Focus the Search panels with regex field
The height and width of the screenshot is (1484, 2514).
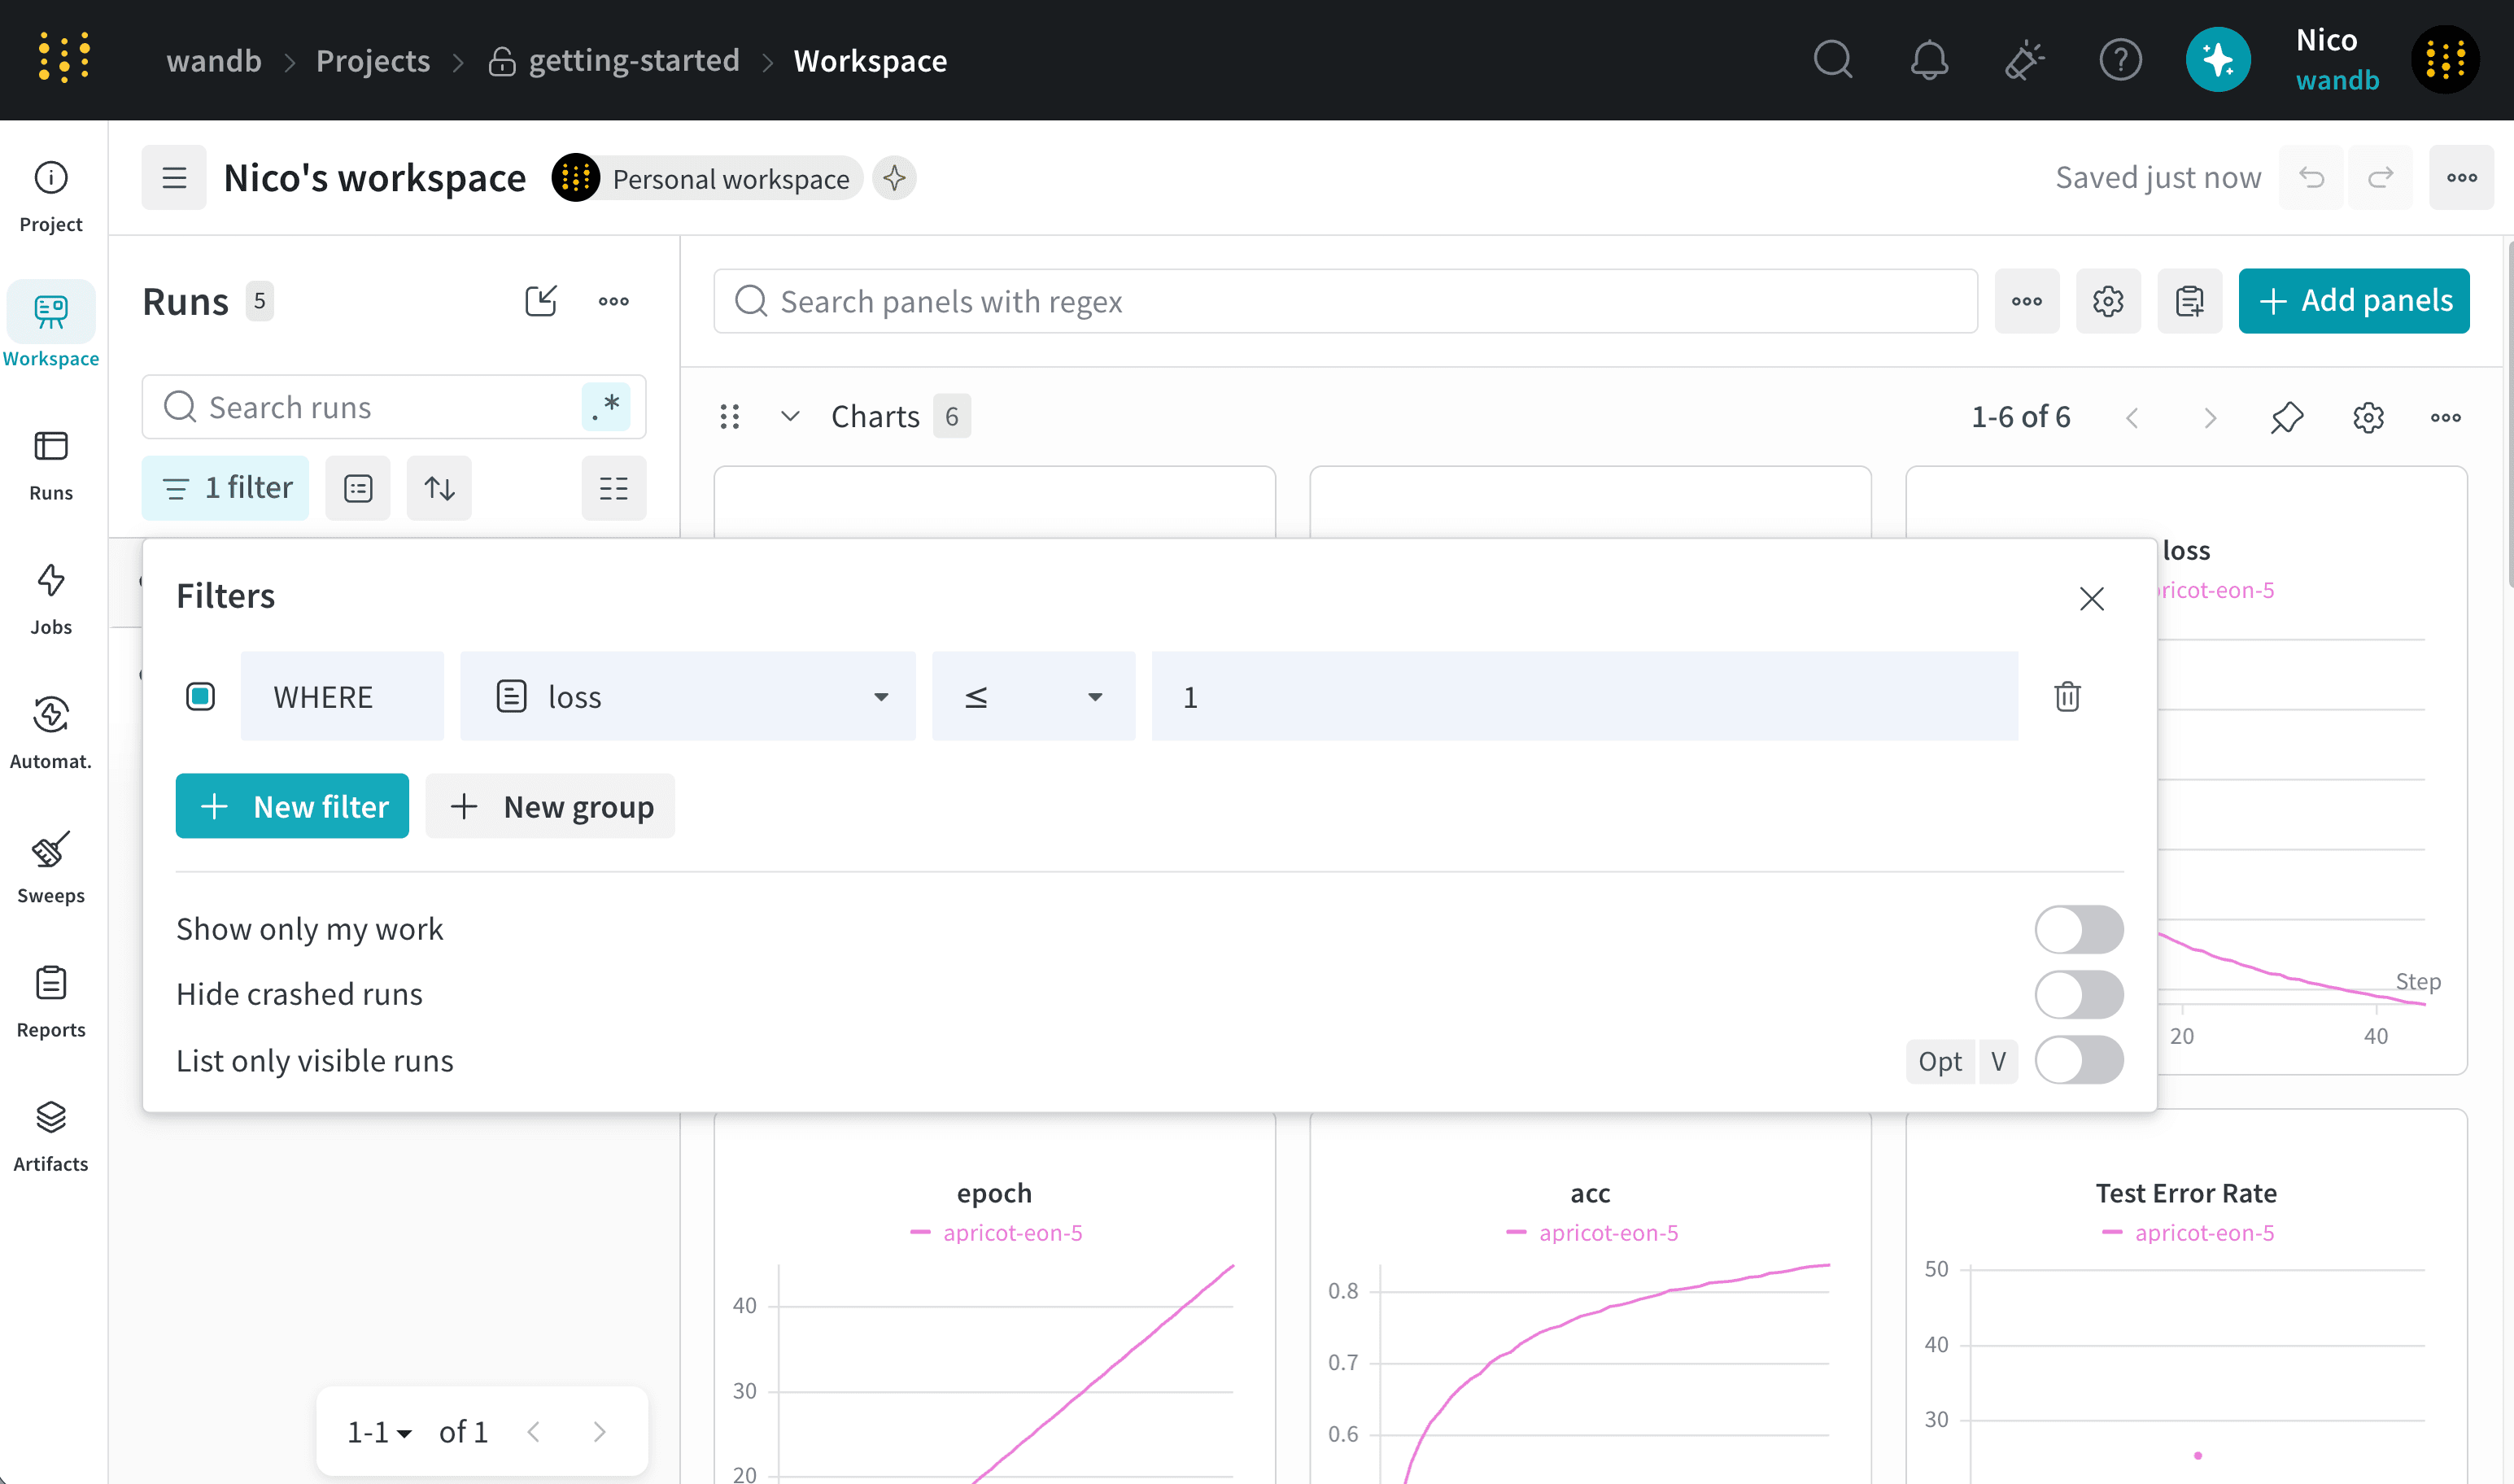click(1345, 301)
